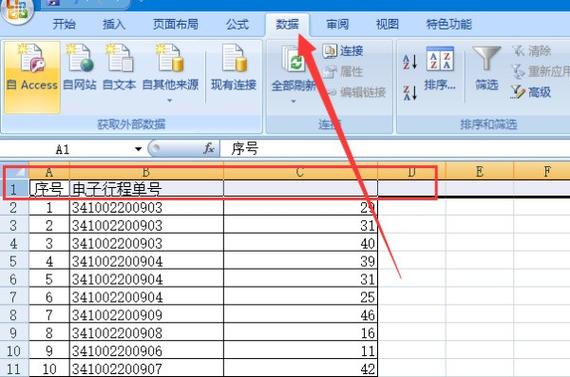Open the 特色功能 tab
The image size is (570, 377).
point(449,24)
